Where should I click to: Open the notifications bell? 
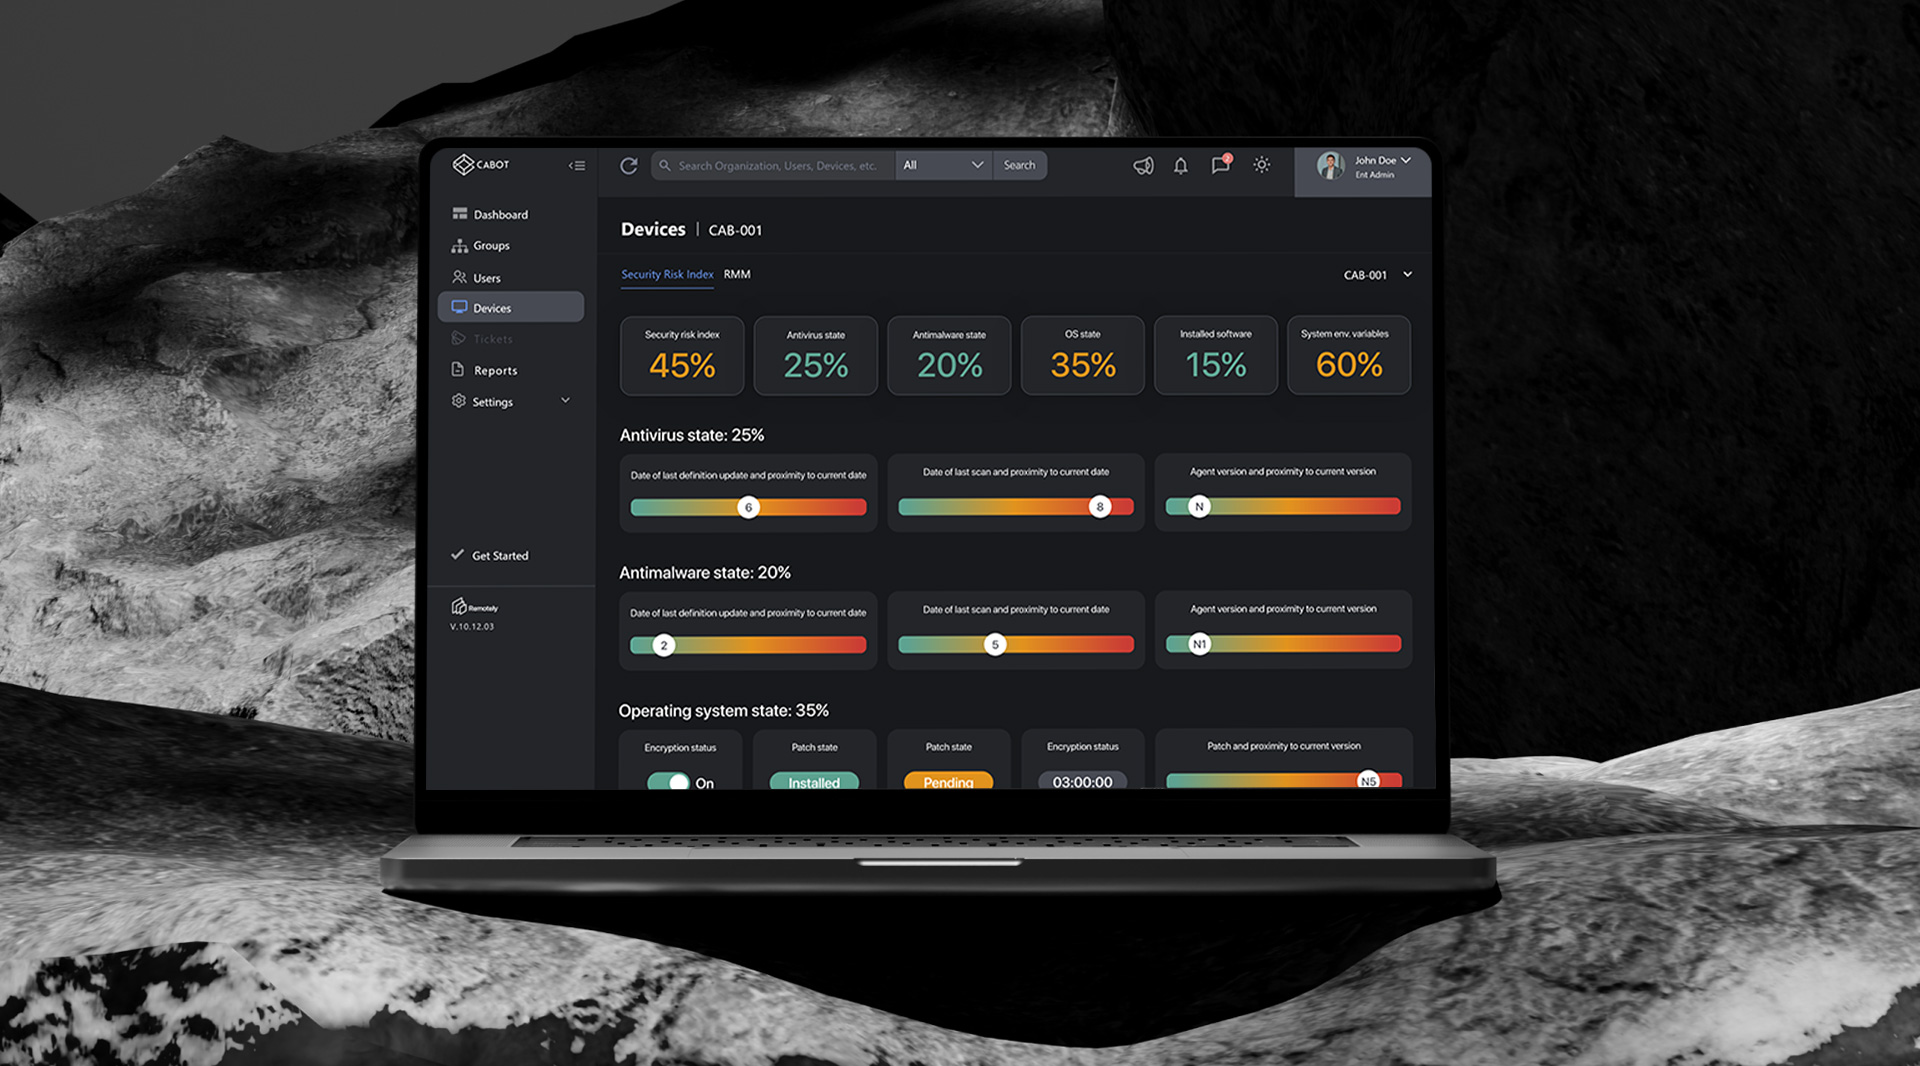pyautogui.click(x=1181, y=166)
